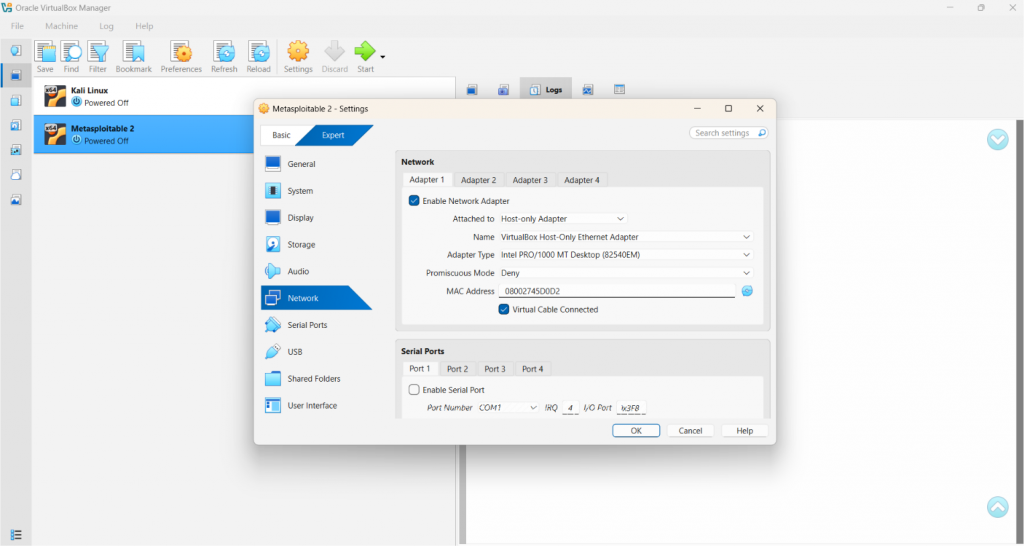The height and width of the screenshot is (546, 1024).
Task: Open the Adapter Type dropdown
Action: point(626,255)
